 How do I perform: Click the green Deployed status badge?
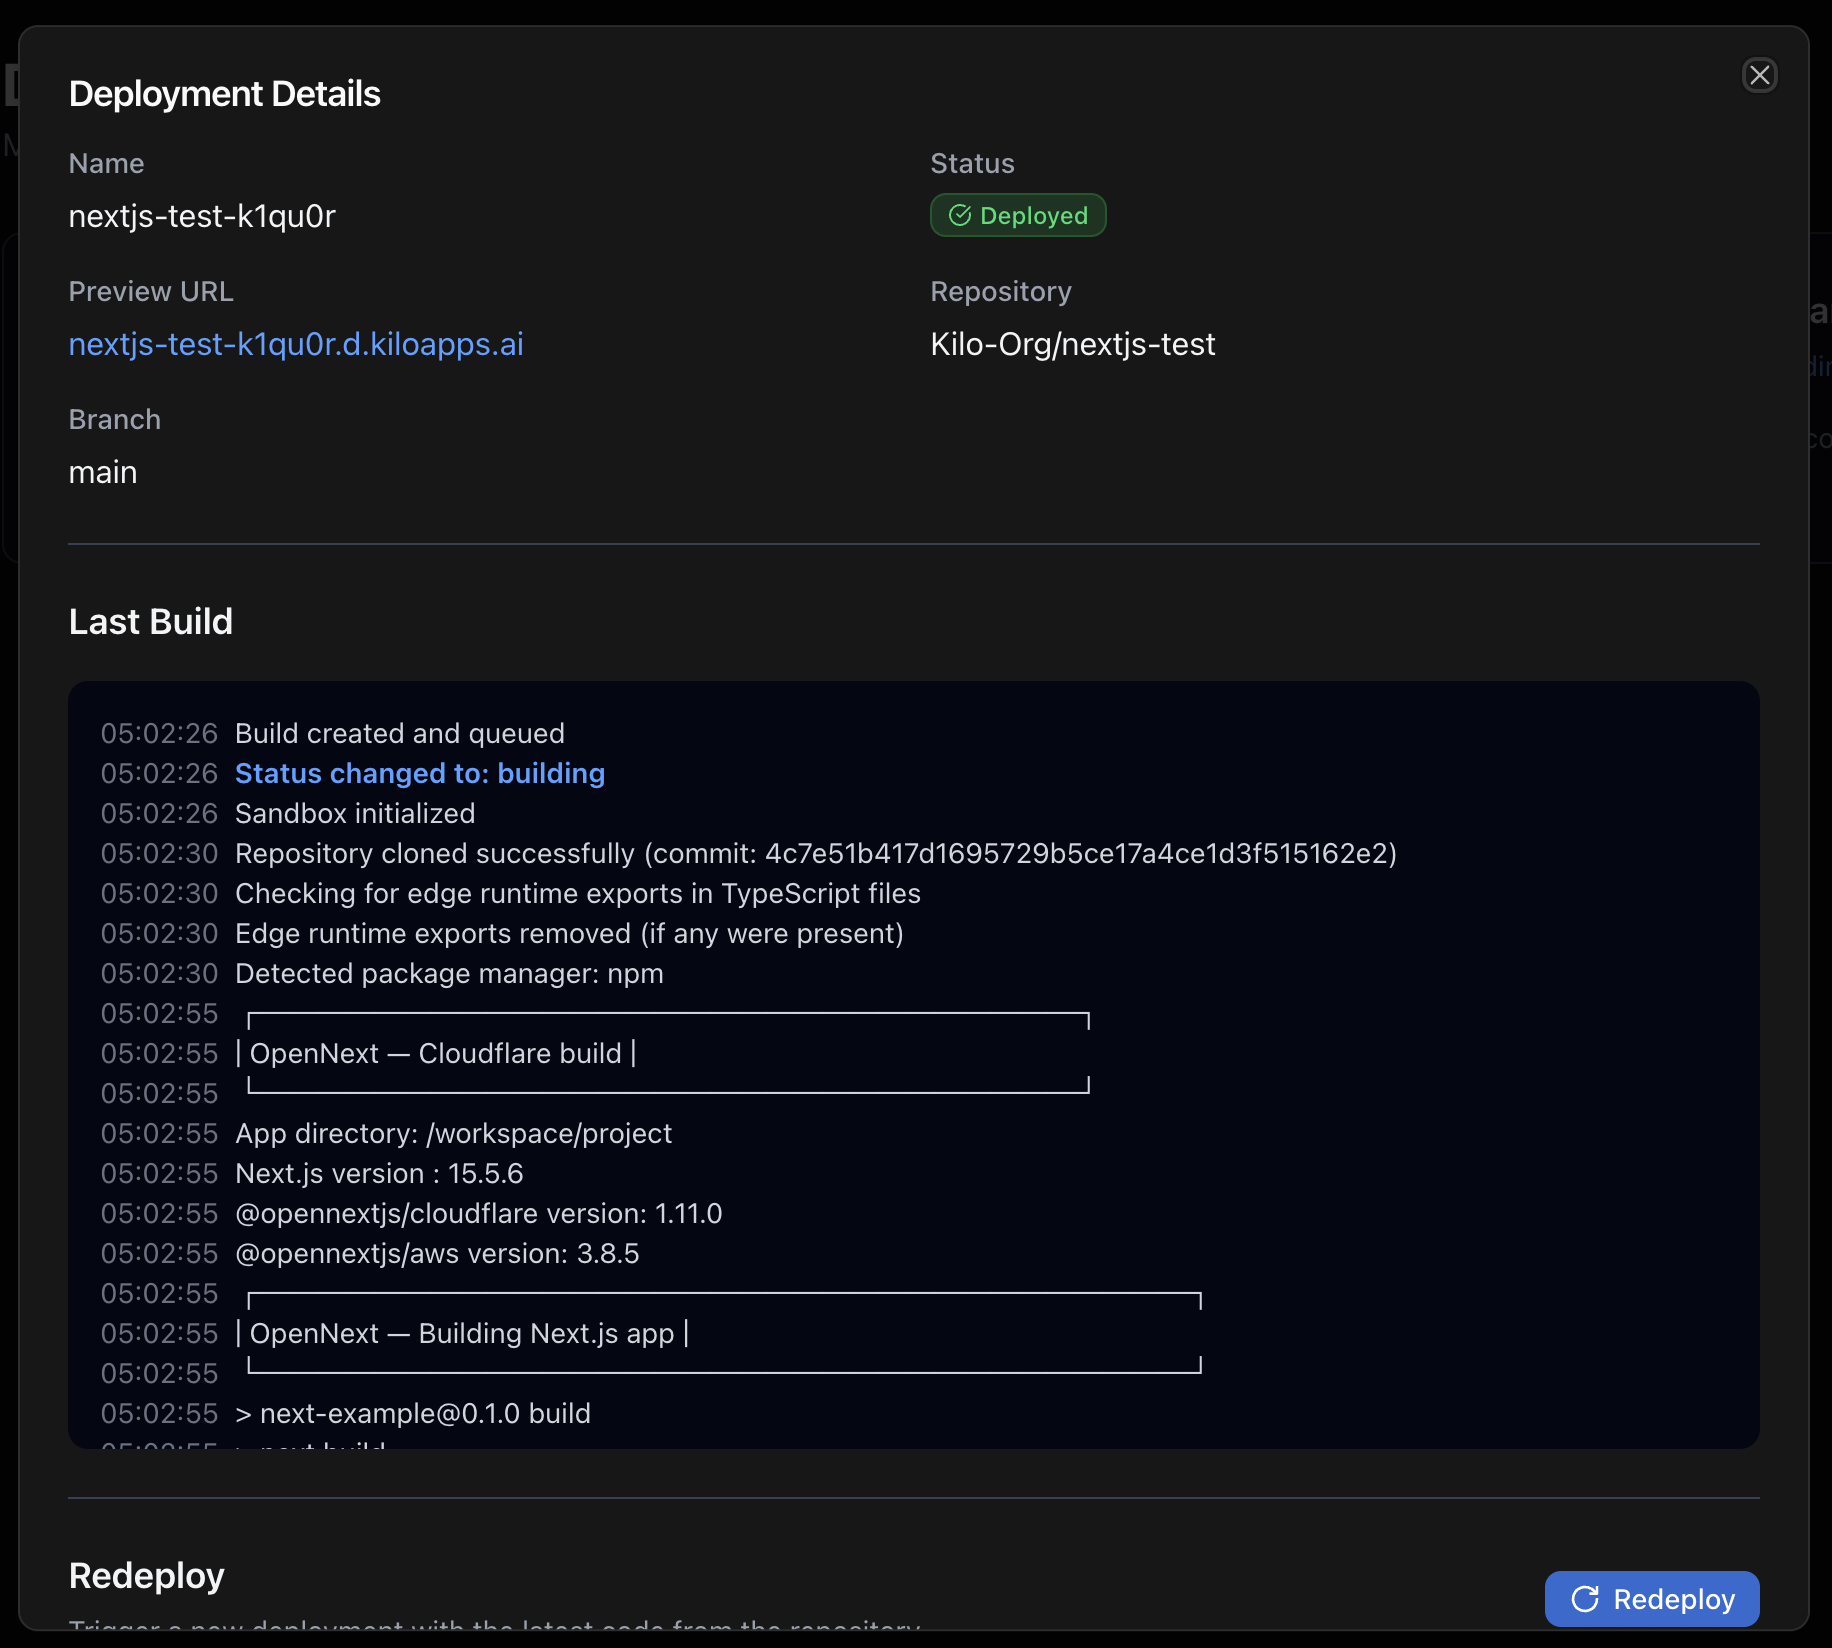click(1018, 215)
